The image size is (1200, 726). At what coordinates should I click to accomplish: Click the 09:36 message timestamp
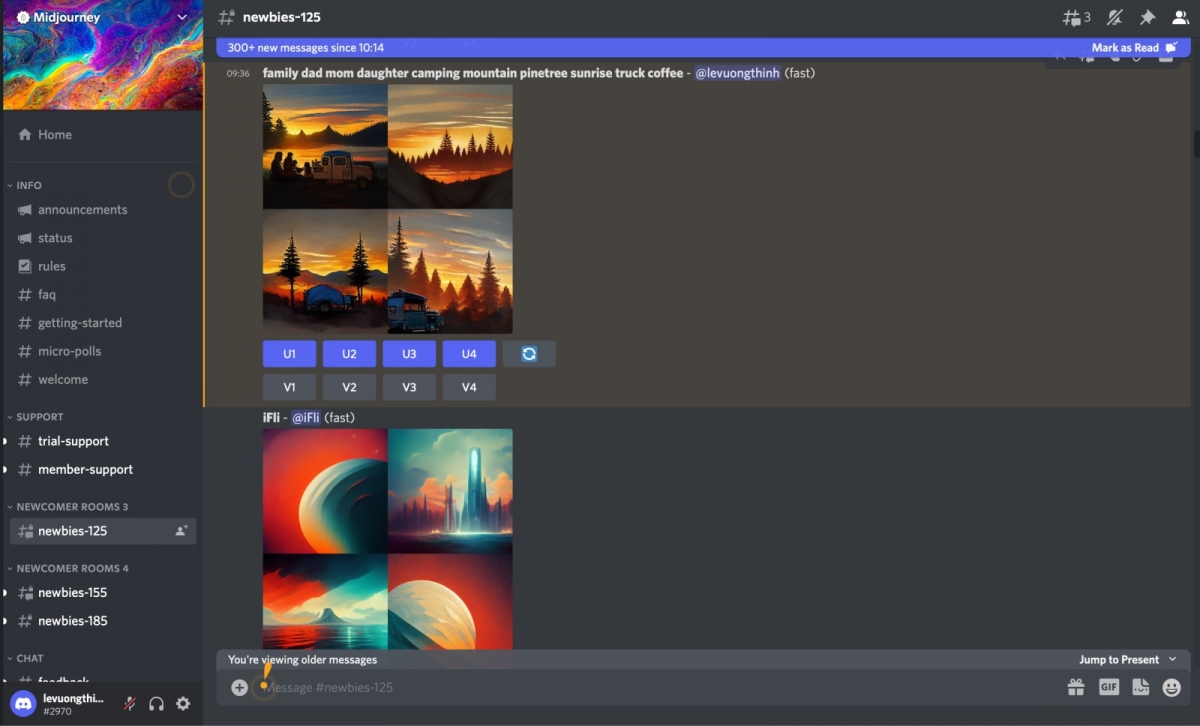click(238, 73)
